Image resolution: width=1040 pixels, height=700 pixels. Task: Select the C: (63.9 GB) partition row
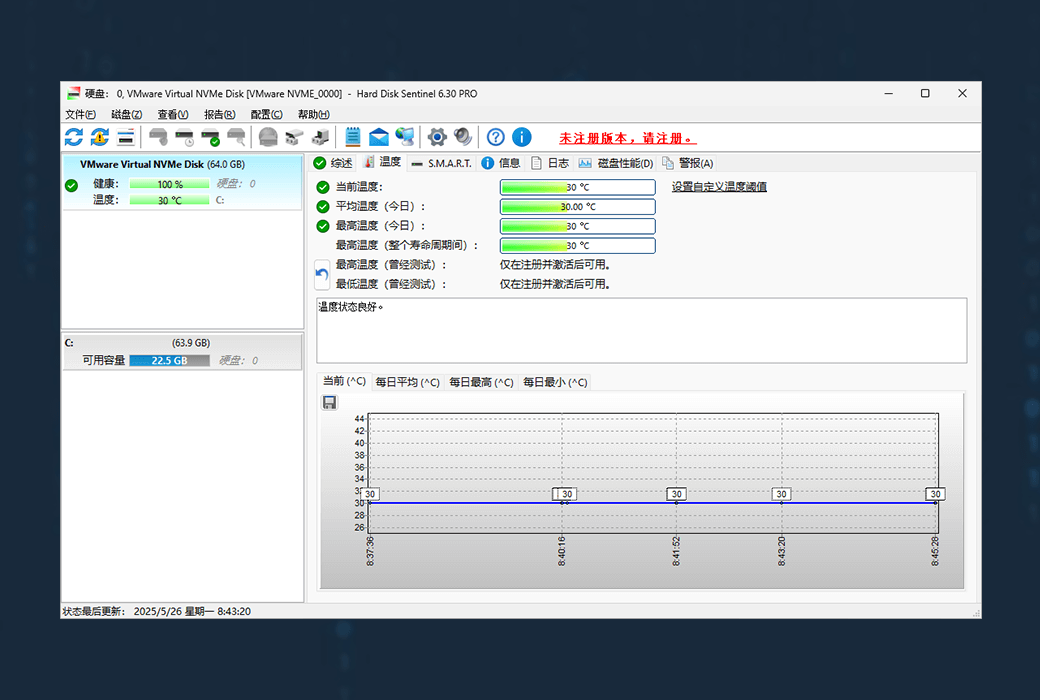pos(182,351)
